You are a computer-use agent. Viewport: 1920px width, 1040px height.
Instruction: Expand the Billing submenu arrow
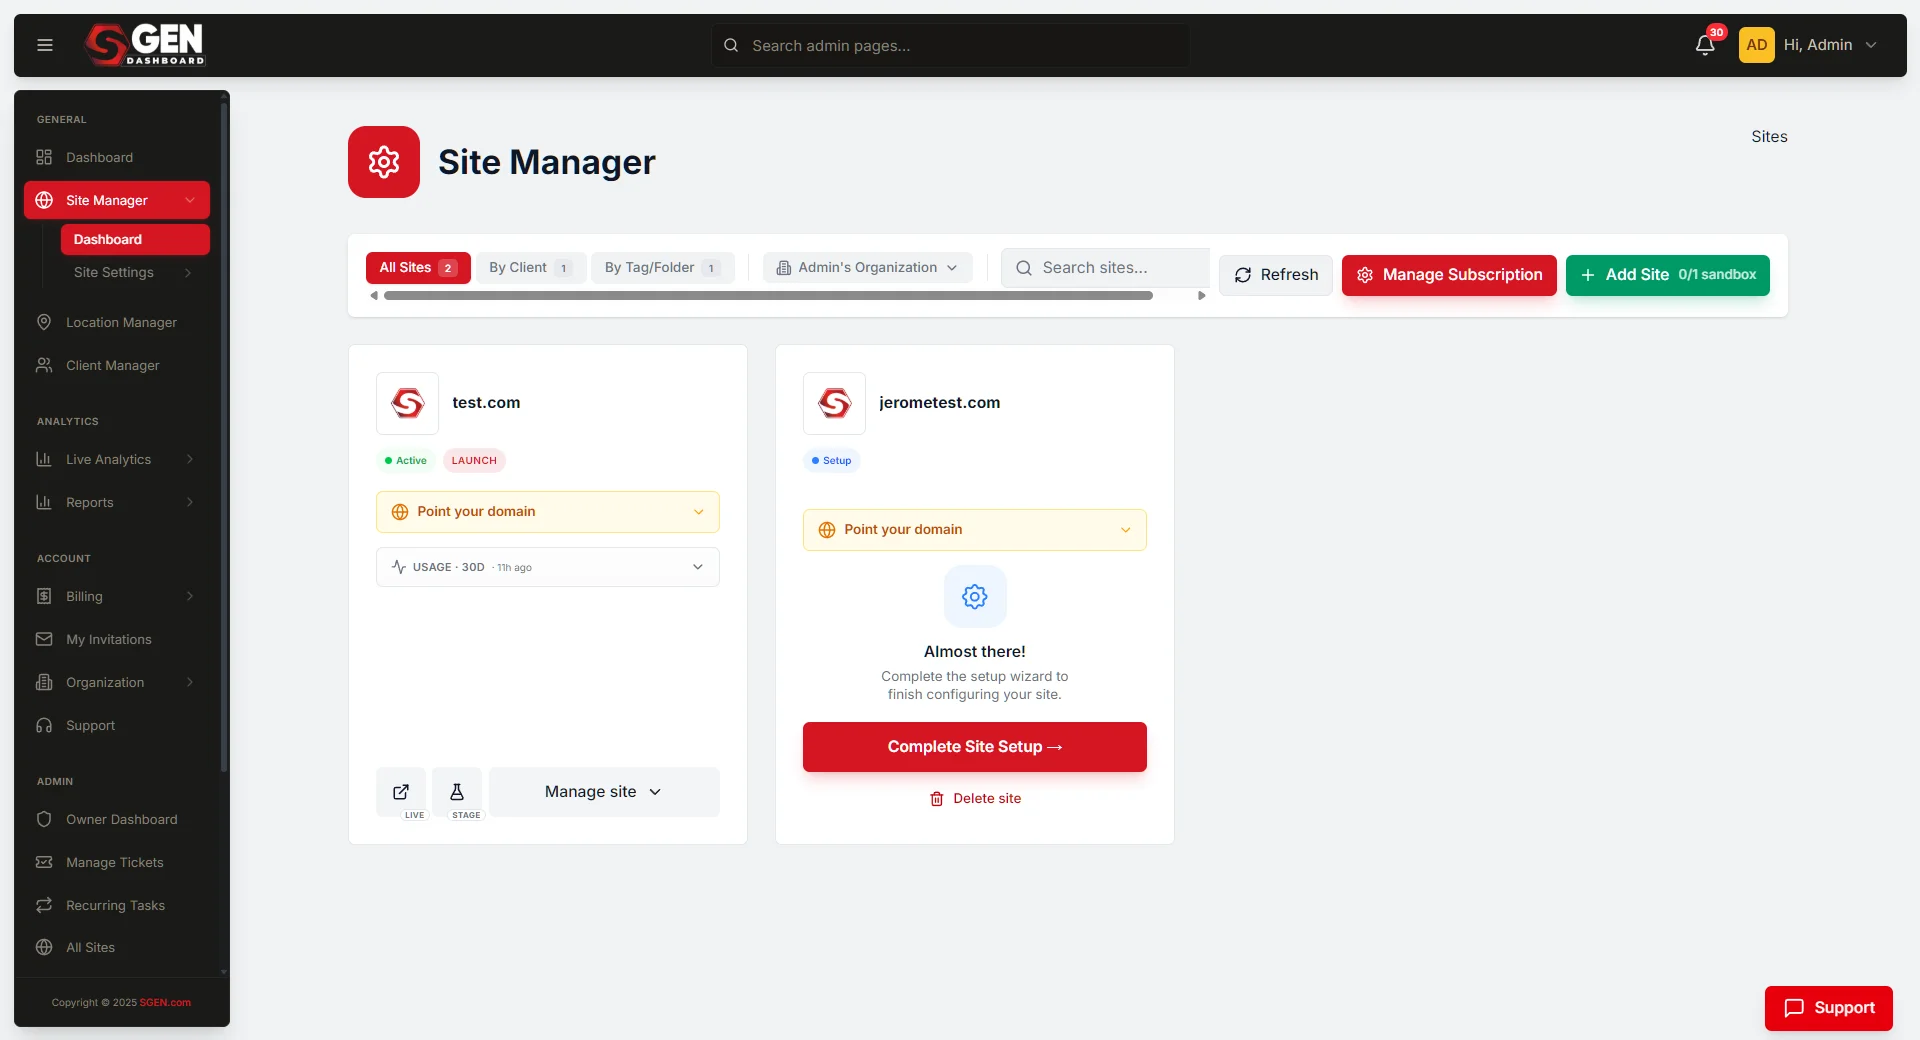(190, 596)
